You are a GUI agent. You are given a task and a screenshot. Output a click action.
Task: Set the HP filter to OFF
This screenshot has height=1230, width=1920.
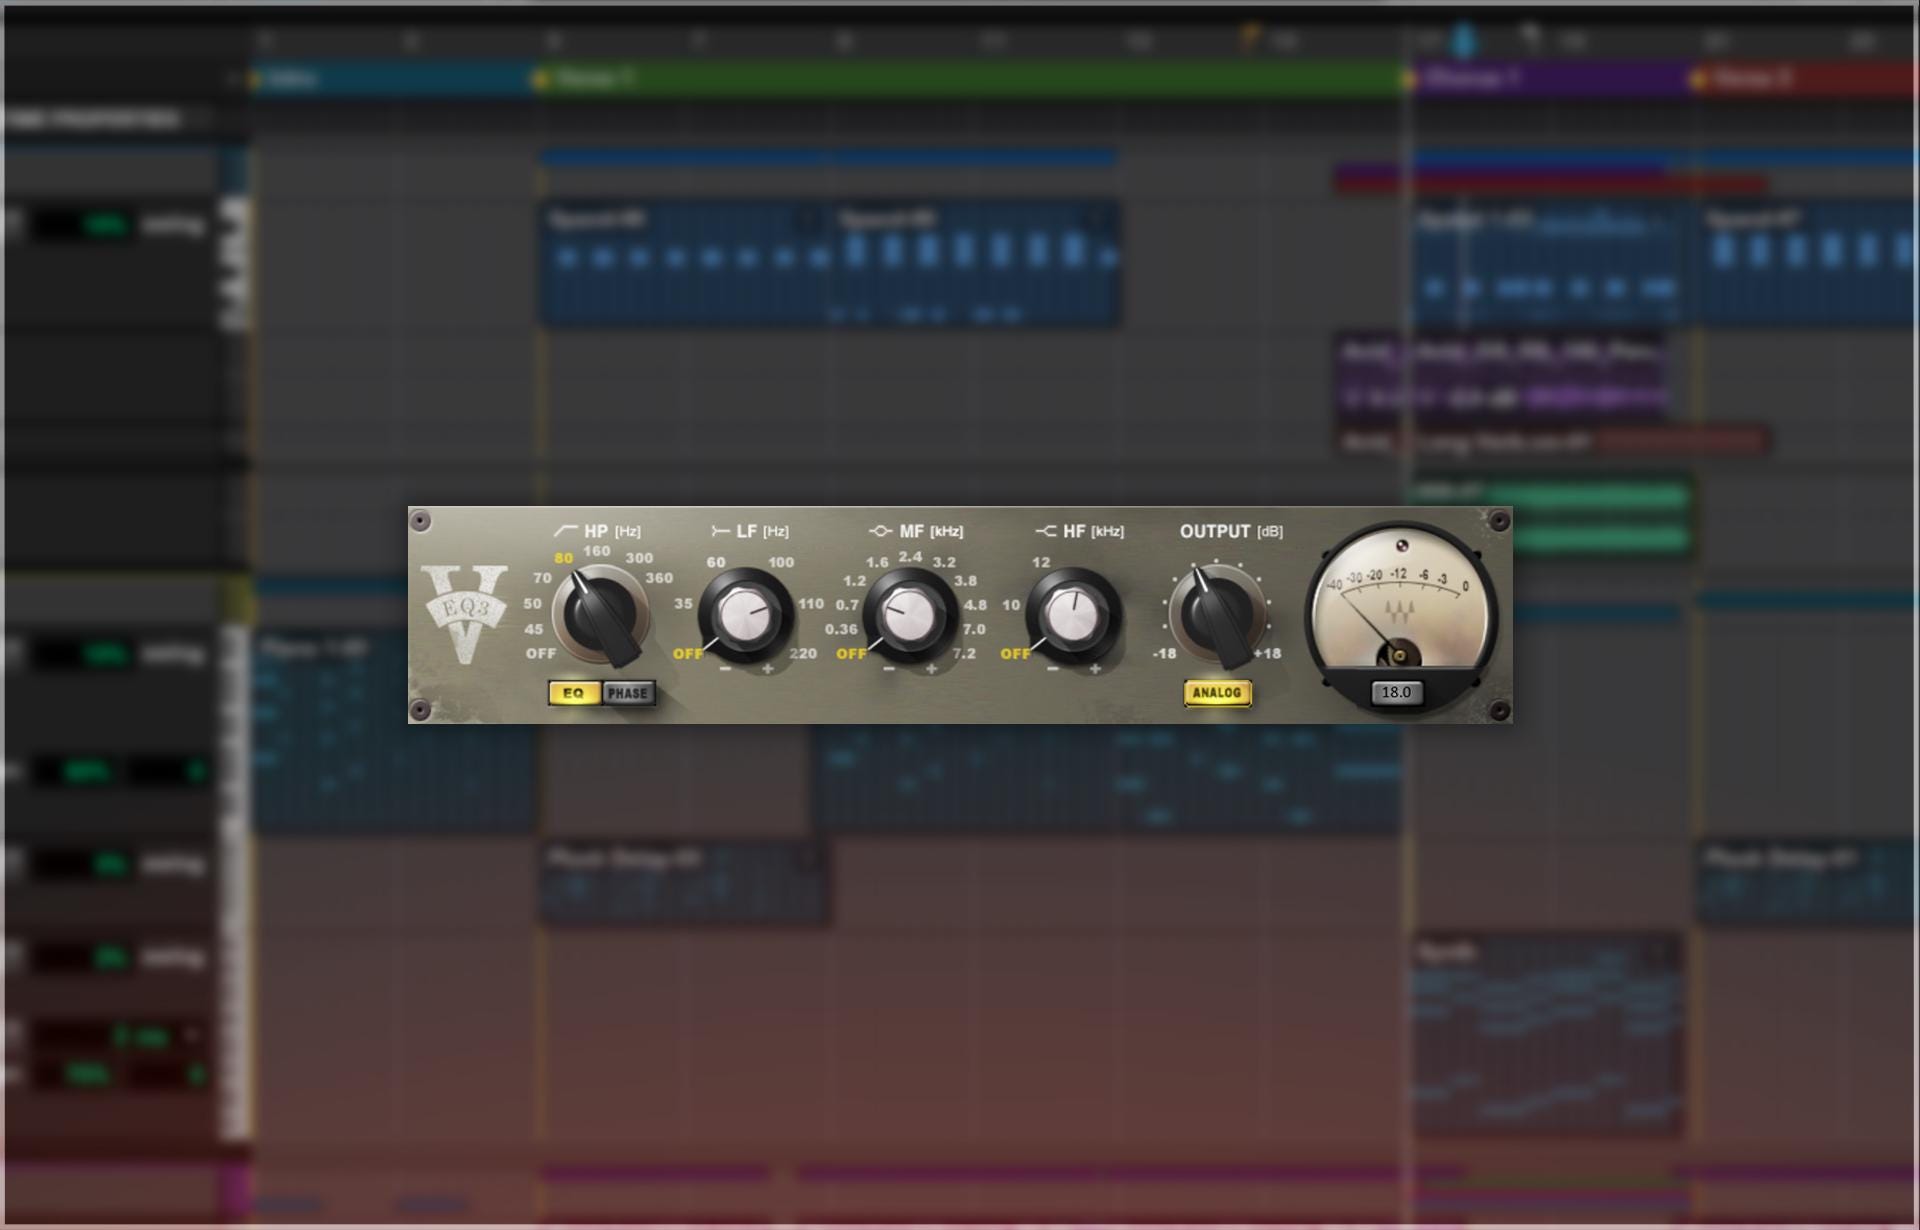(x=541, y=653)
